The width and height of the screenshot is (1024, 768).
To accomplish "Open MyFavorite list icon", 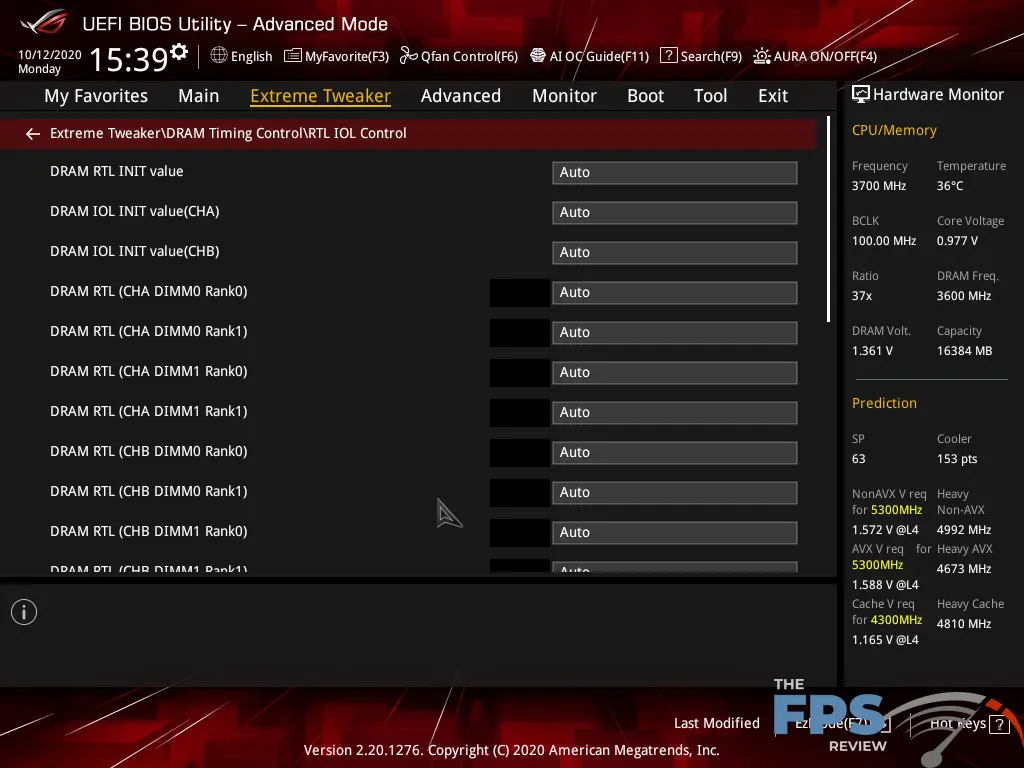I will click(x=293, y=56).
